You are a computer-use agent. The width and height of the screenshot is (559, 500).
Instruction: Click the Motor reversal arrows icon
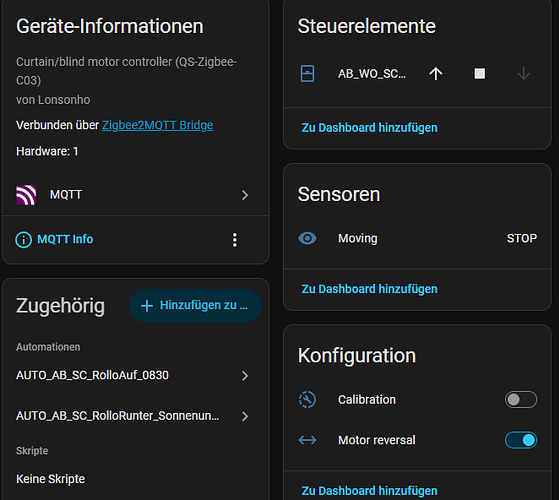pyautogui.click(x=307, y=440)
